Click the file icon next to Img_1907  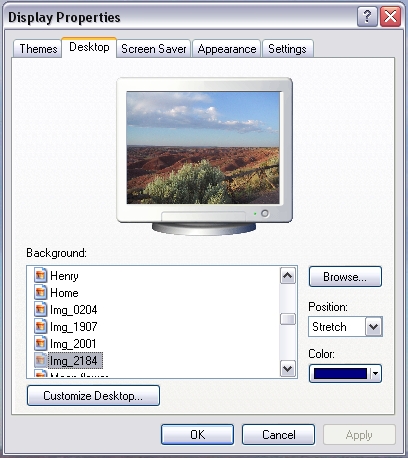click(40, 326)
